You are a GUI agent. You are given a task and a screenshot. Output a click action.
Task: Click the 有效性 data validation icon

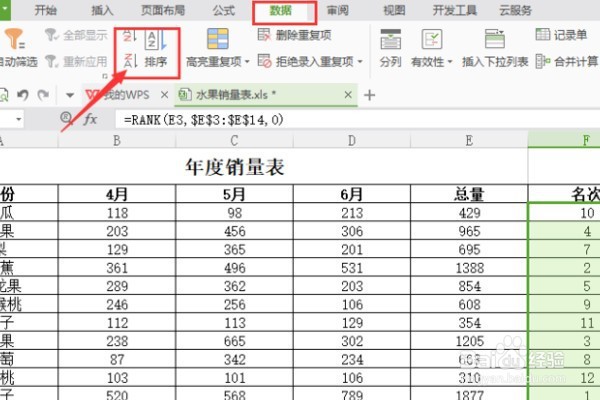point(432,39)
